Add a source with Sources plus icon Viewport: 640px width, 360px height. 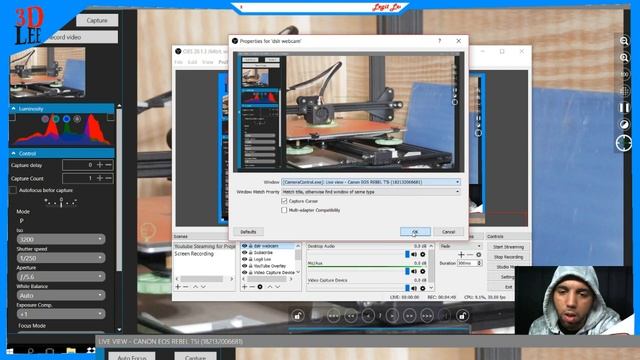(244, 287)
